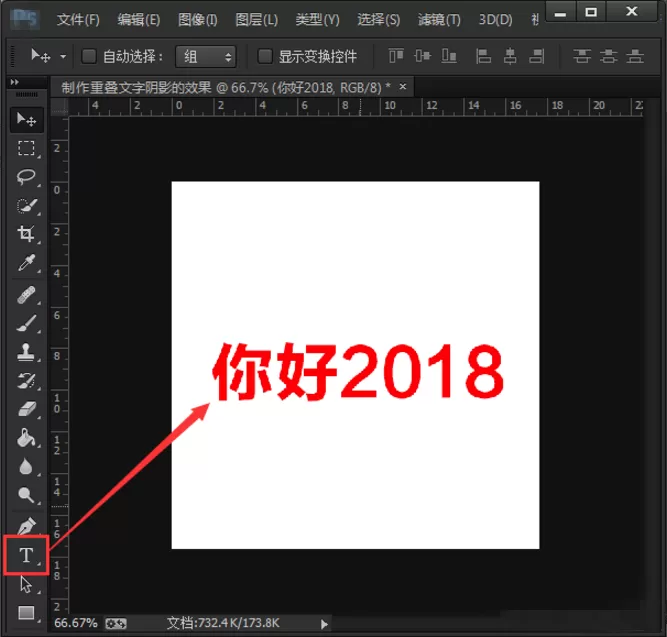The image size is (667, 637).
Task: Open the 编辑(E) menu
Action: 139,20
